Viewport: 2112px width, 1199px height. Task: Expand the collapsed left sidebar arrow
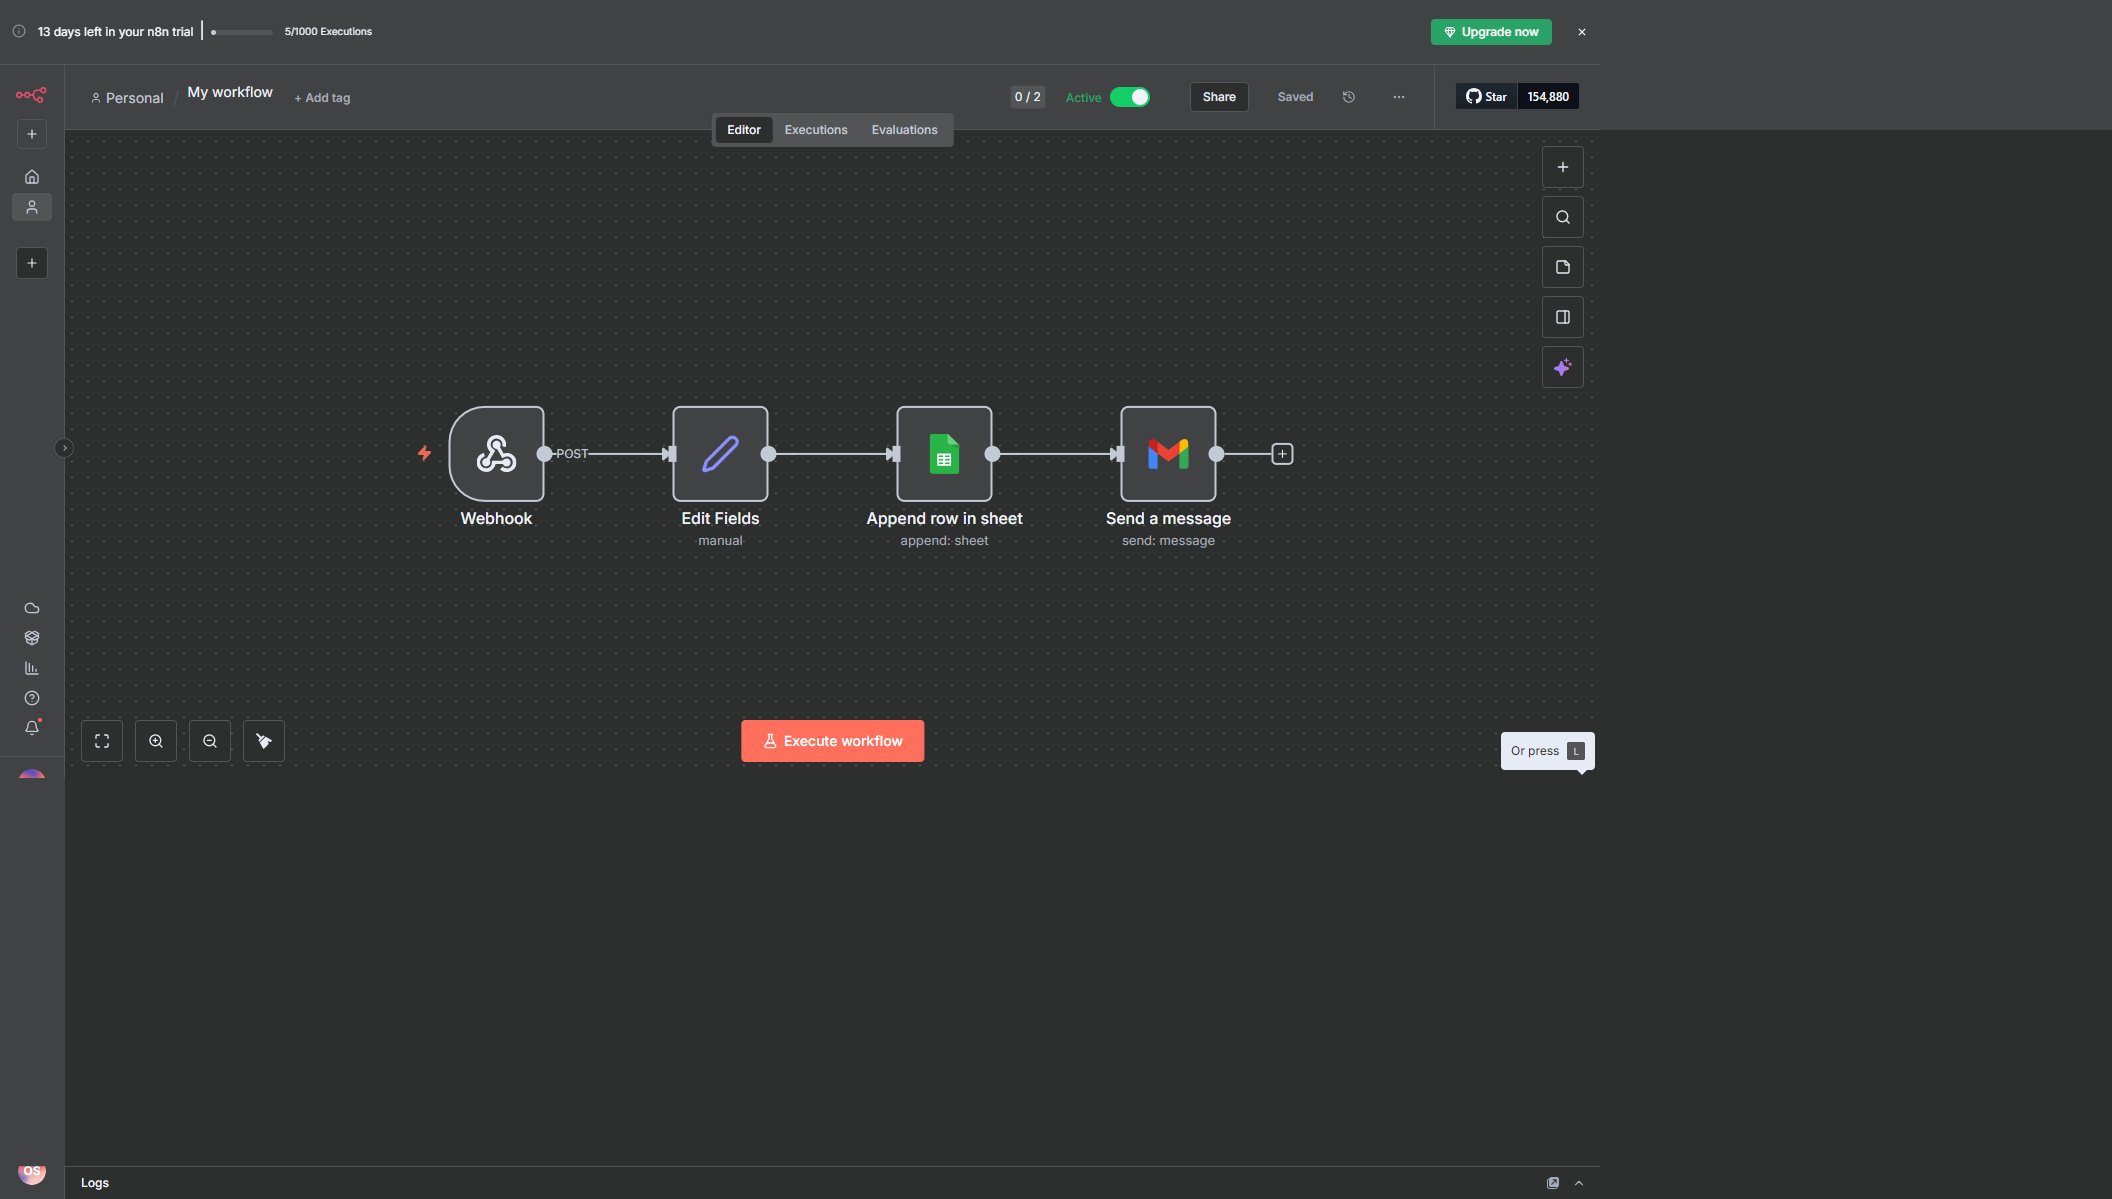(x=64, y=448)
